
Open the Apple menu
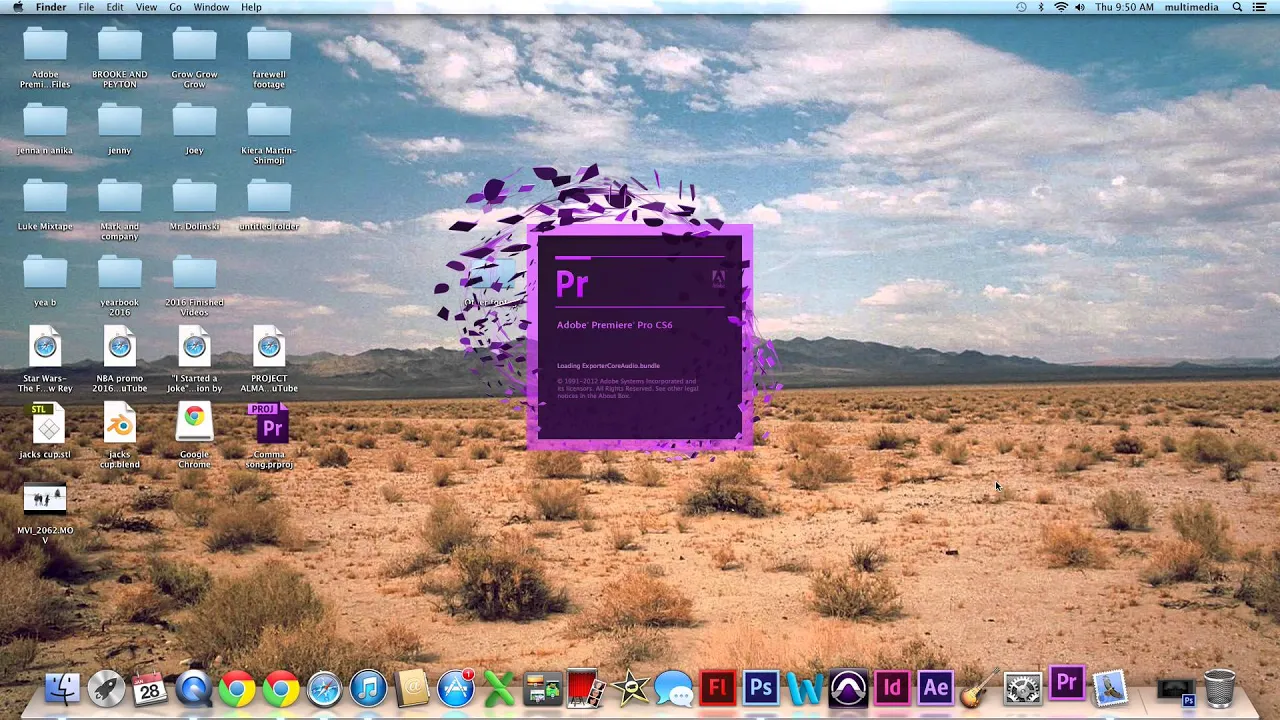(17, 7)
